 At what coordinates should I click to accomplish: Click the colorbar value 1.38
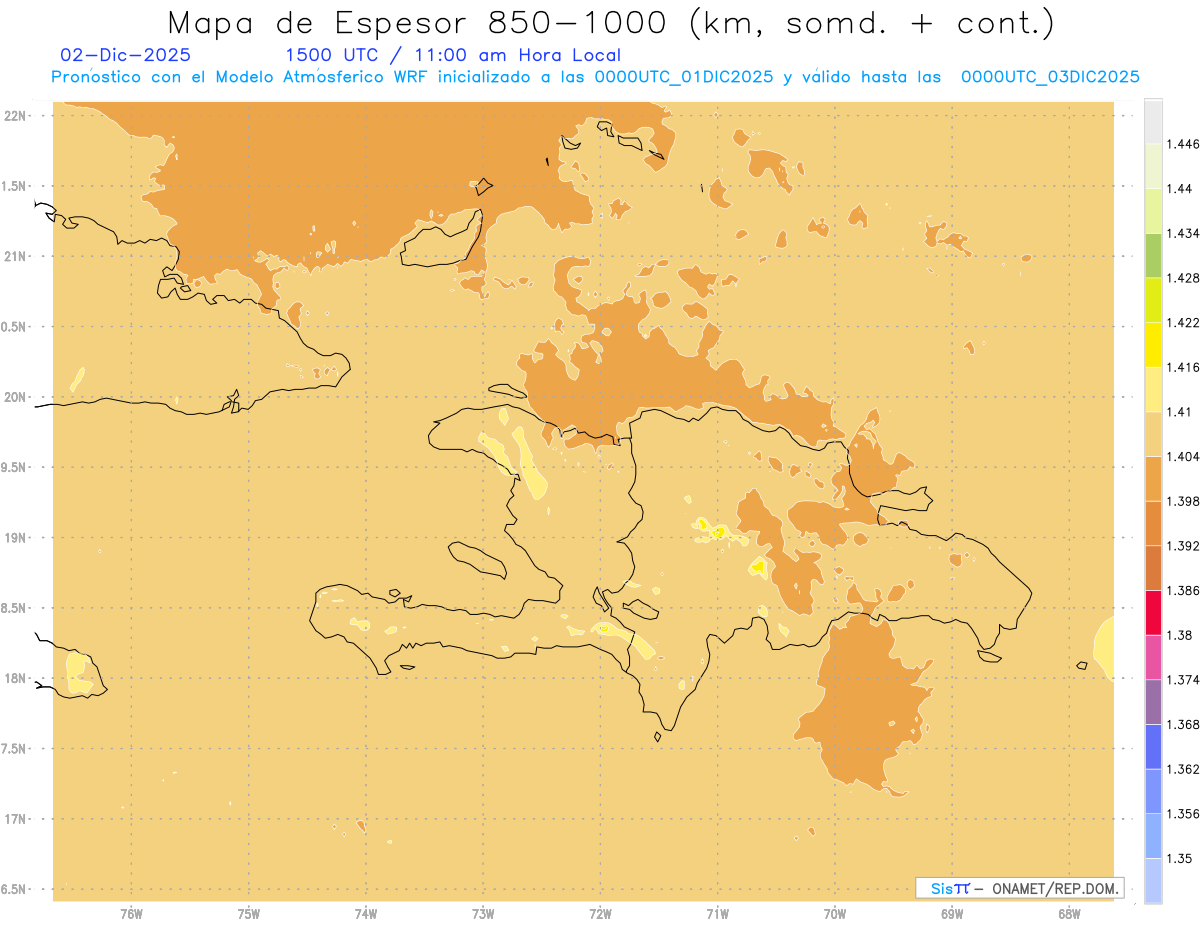(x=1180, y=635)
